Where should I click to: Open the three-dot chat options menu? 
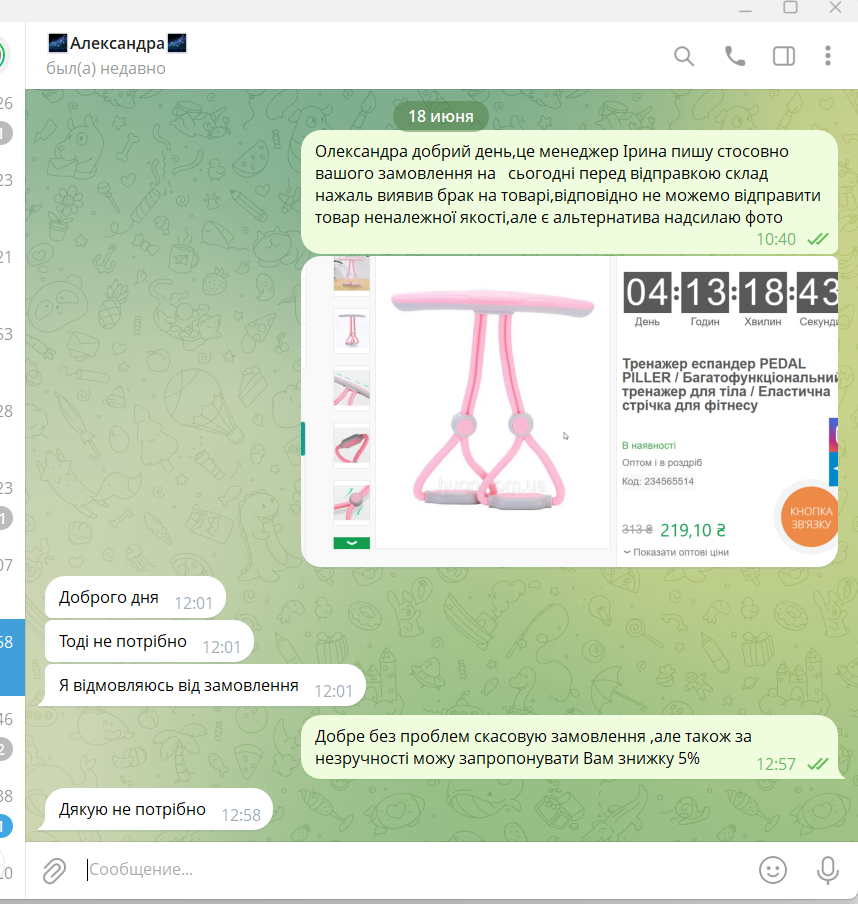pyautogui.click(x=827, y=56)
